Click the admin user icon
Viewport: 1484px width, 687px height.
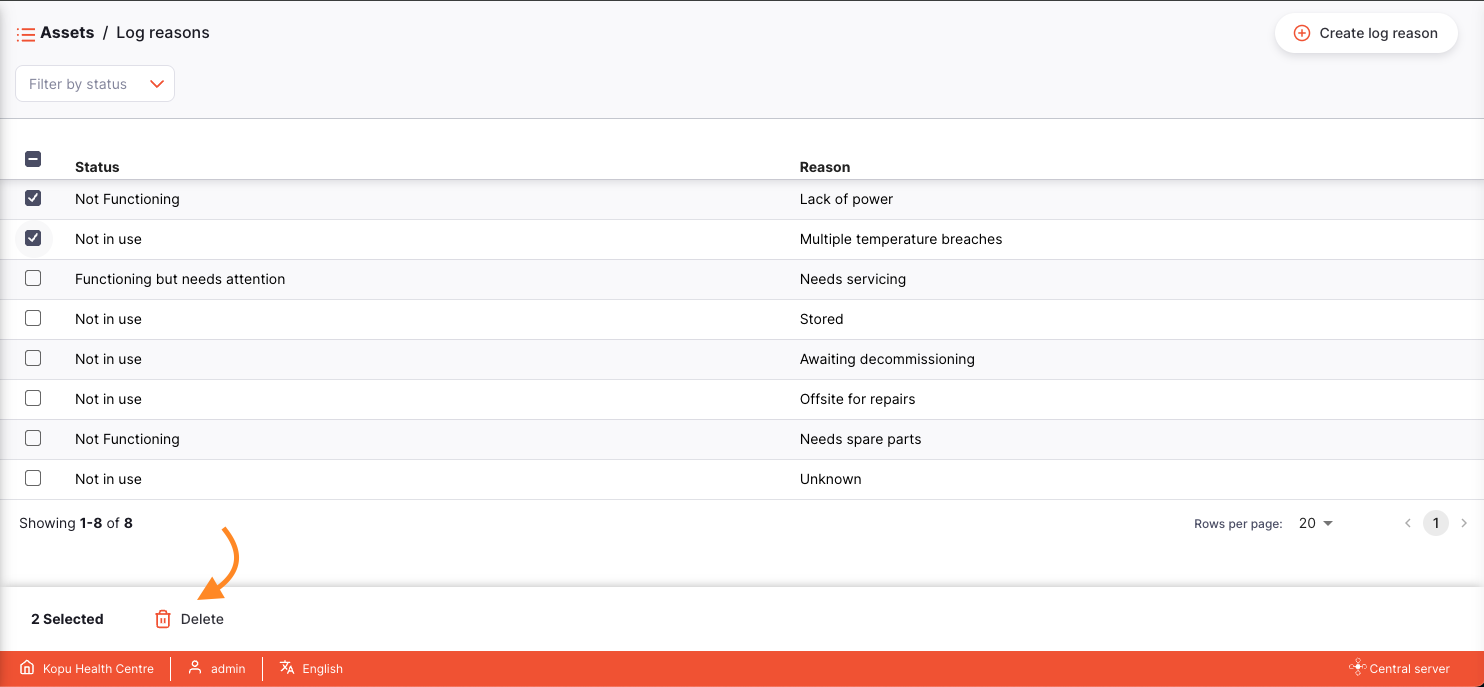click(x=195, y=668)
